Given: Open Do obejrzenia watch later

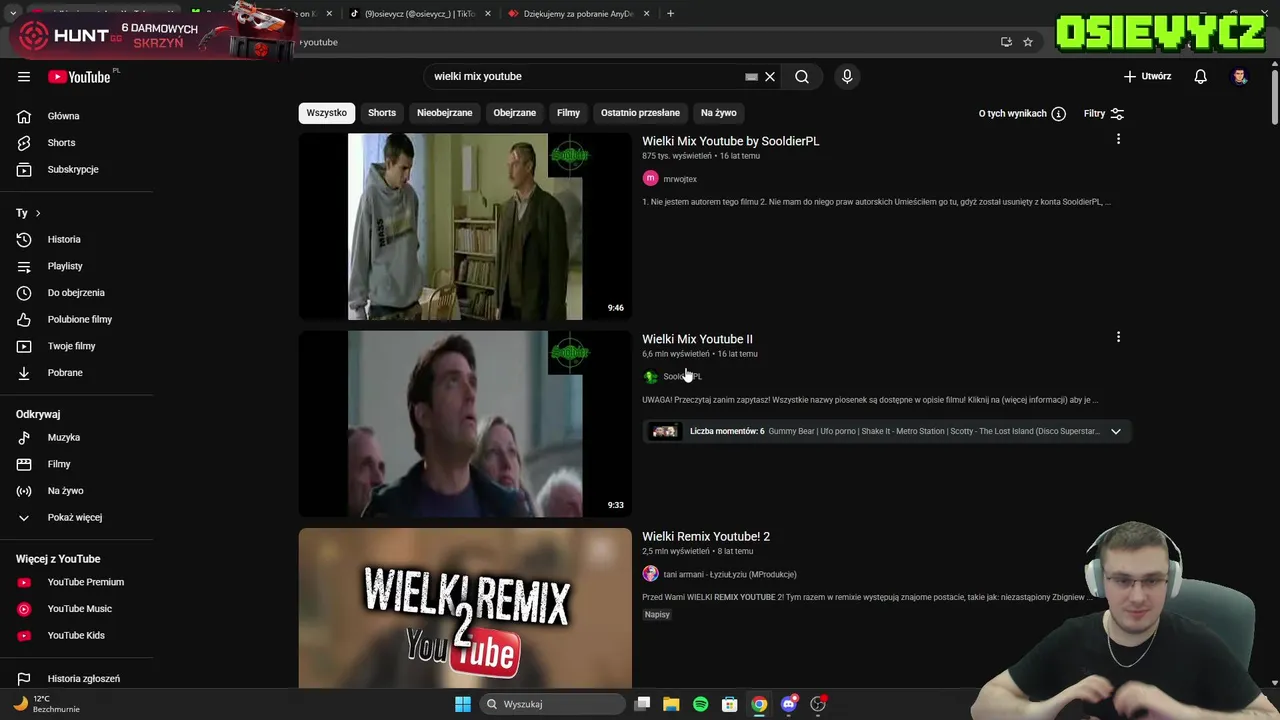Looking at the screenshot, I should click(x=76, y=293).
